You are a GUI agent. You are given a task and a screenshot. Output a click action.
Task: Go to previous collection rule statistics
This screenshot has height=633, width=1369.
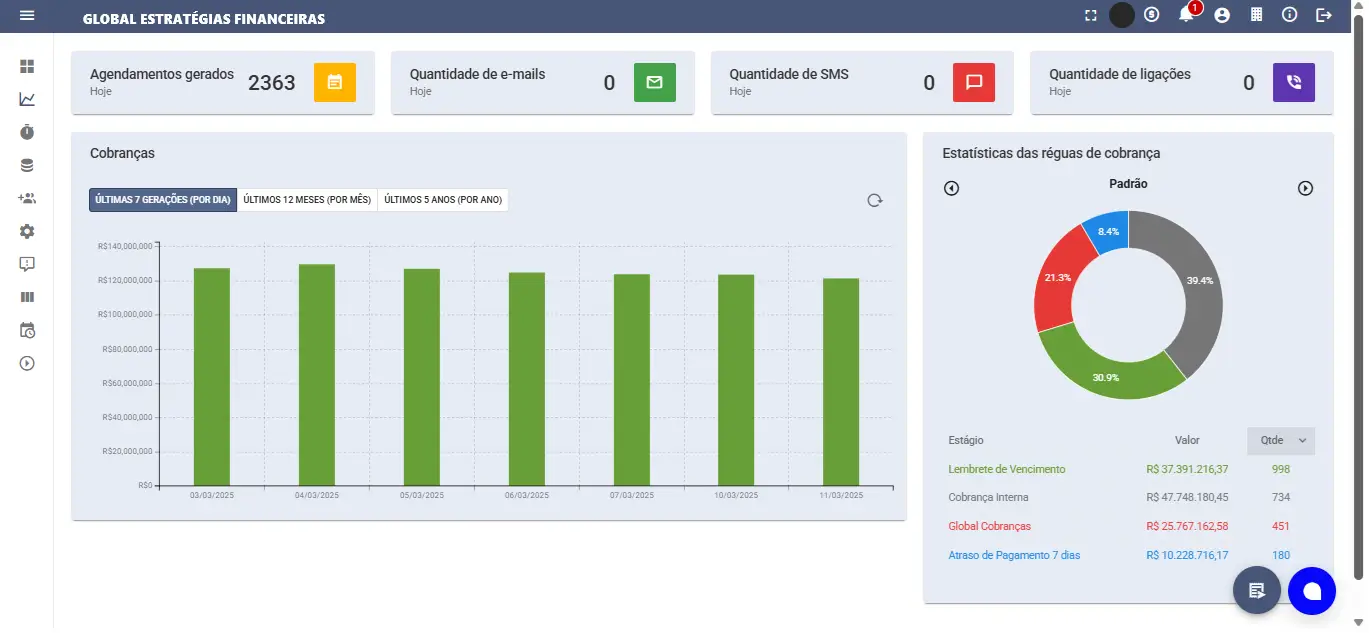[951, 188]
